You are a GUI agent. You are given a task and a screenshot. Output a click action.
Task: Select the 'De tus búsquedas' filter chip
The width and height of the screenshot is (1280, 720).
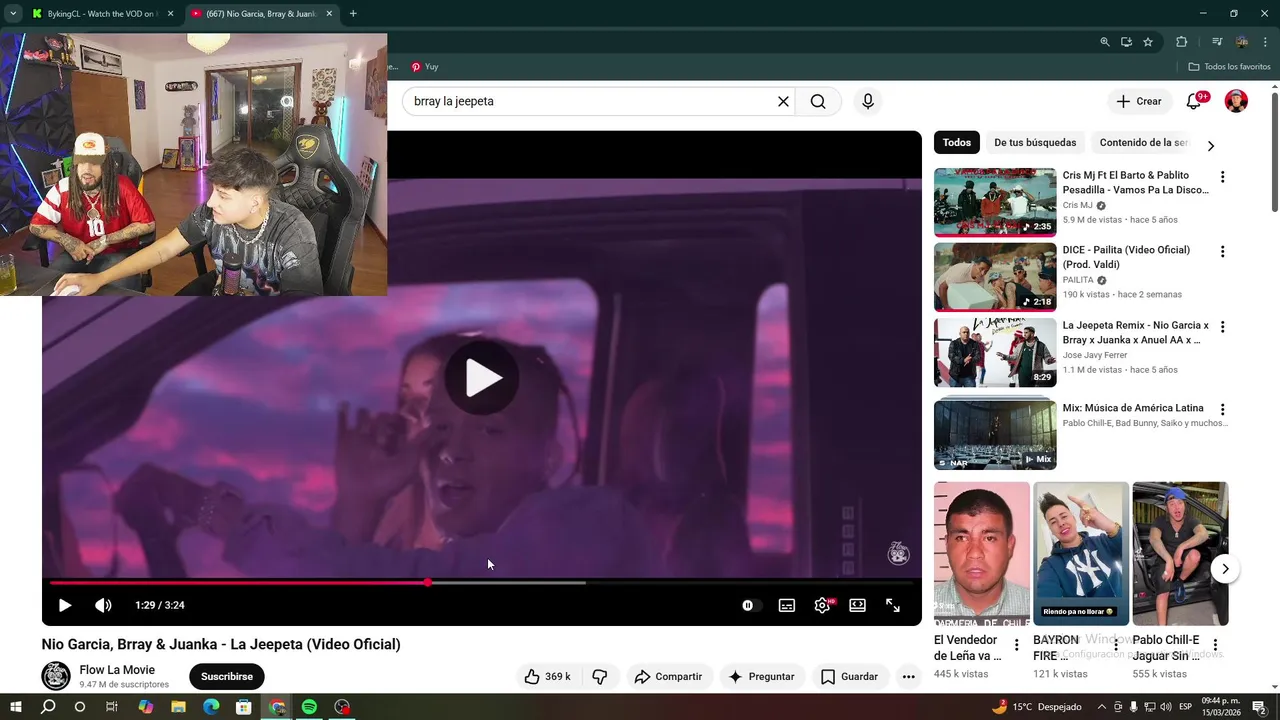point(1035,143)
